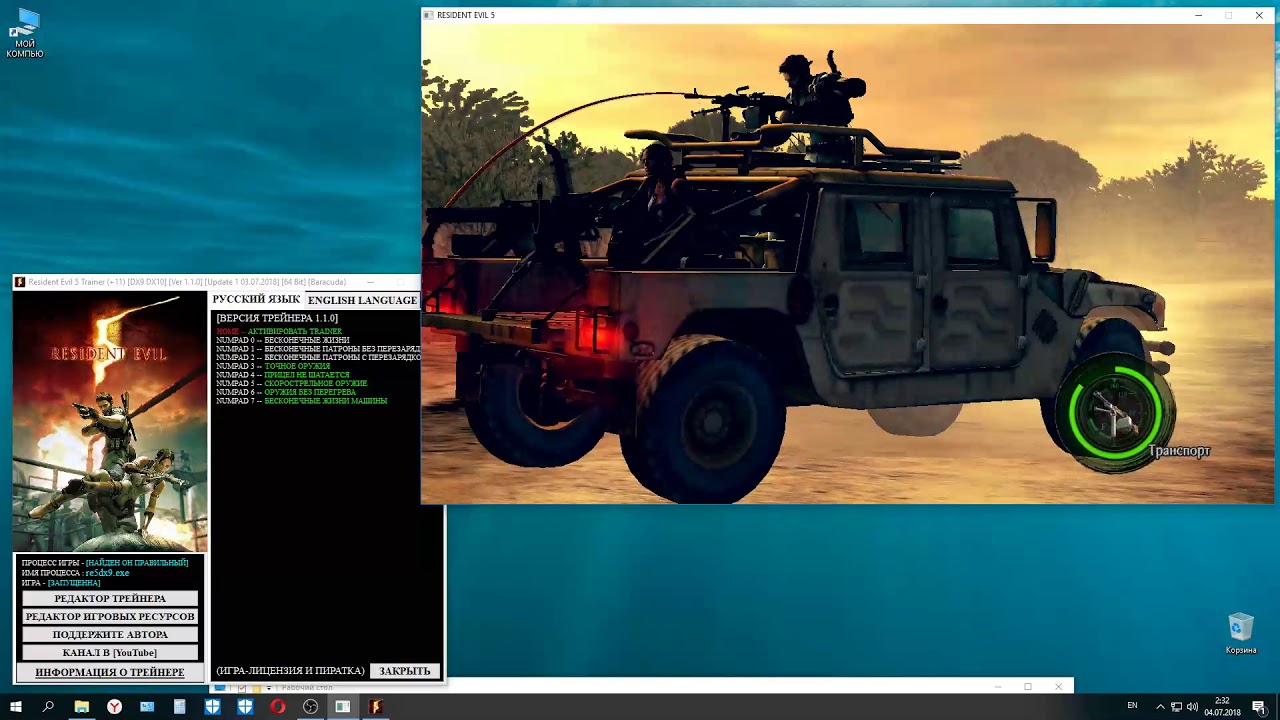Click 'NUMPAD 3 -- ТОЧНОЕ ОРУЖИЯ' line

point(273,366)
